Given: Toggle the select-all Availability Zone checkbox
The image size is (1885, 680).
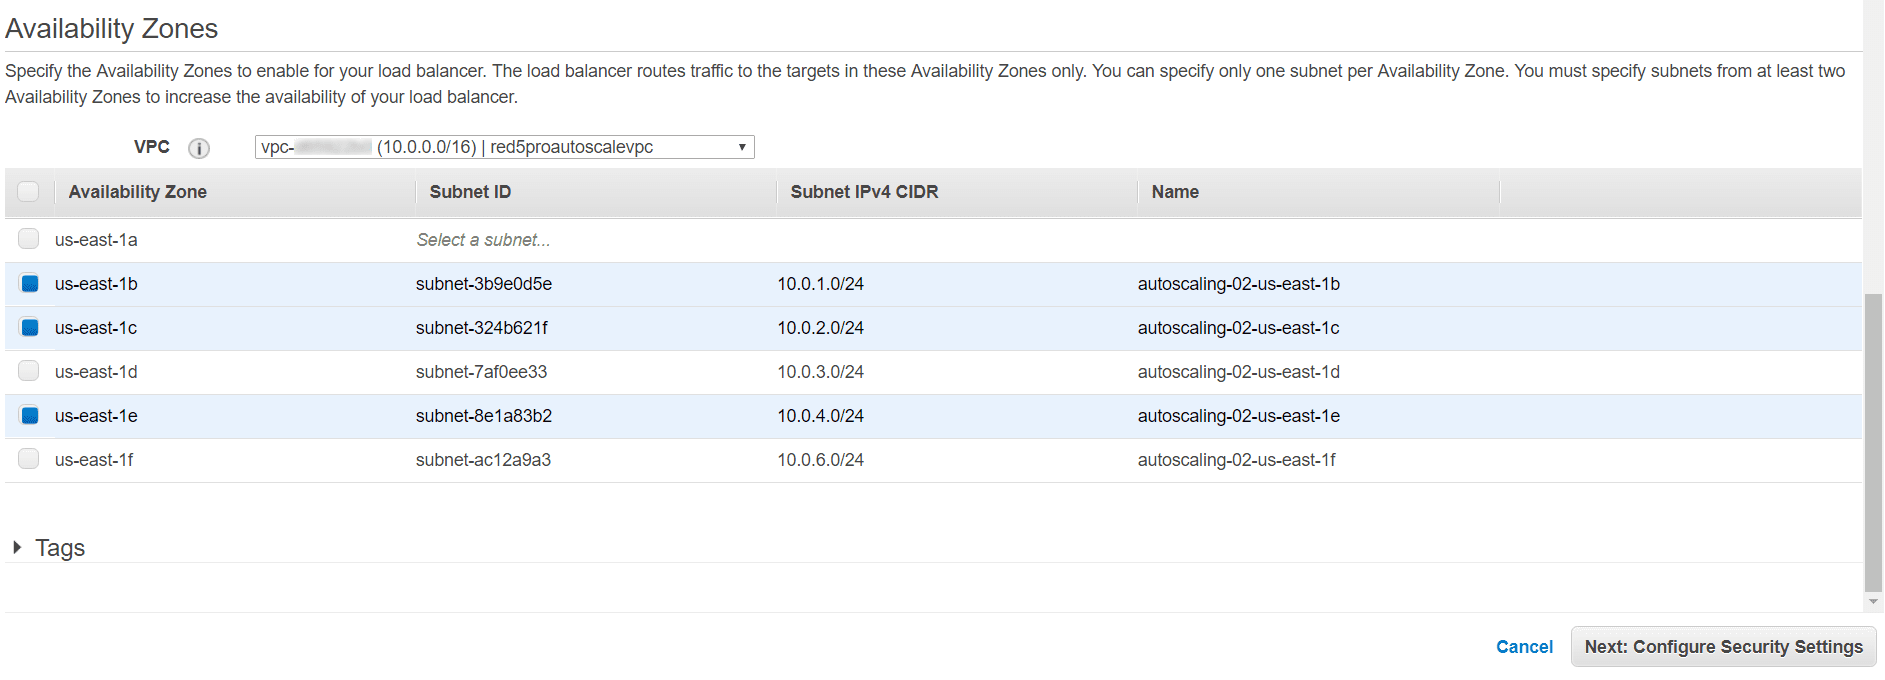Looking at the screenshot, I should tap(28, 191).
